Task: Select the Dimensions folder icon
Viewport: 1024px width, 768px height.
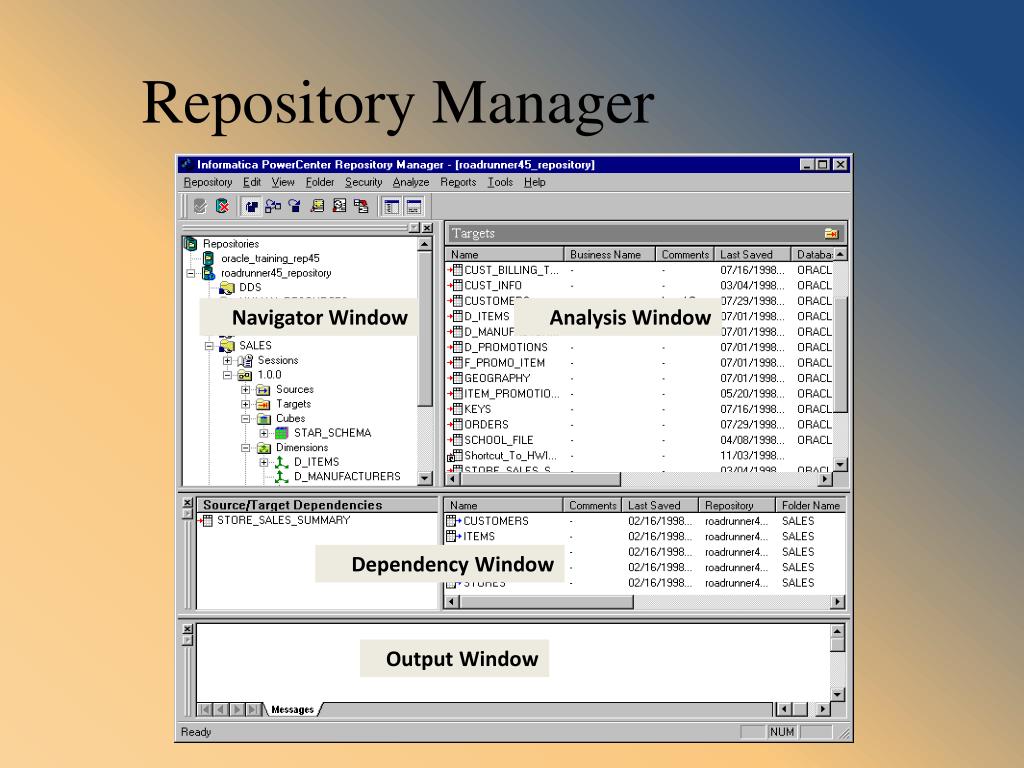Action: tap(264, 448)
